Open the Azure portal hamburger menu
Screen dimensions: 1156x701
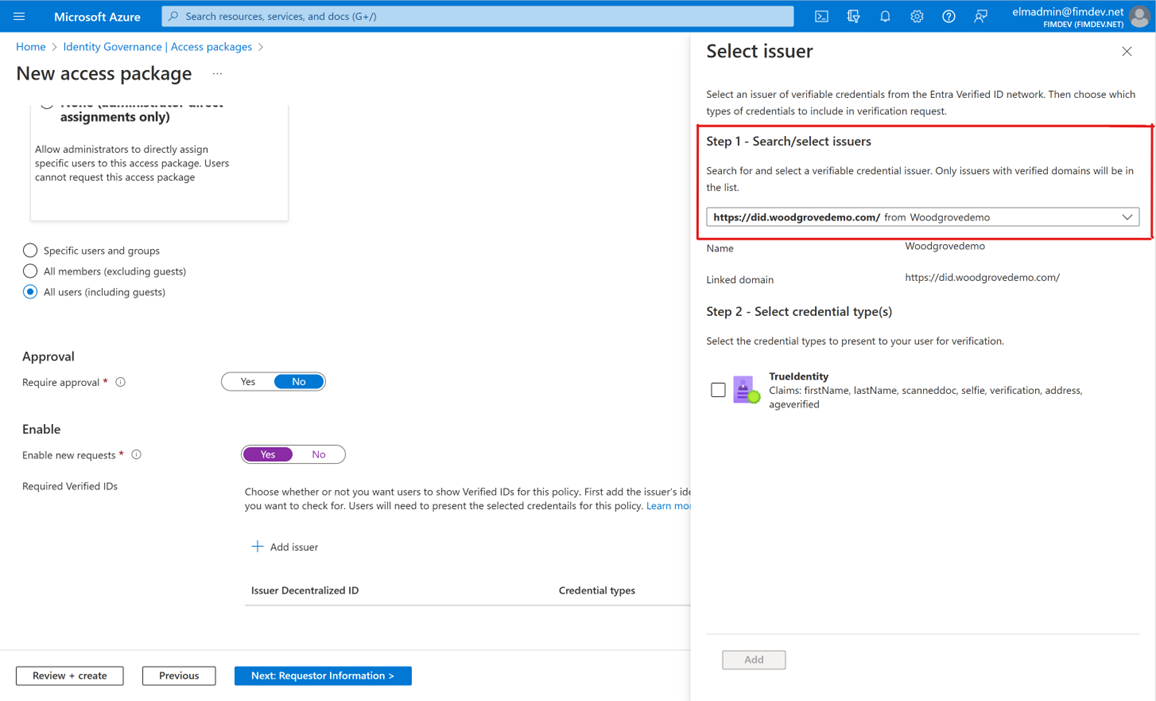coord(19,16)
